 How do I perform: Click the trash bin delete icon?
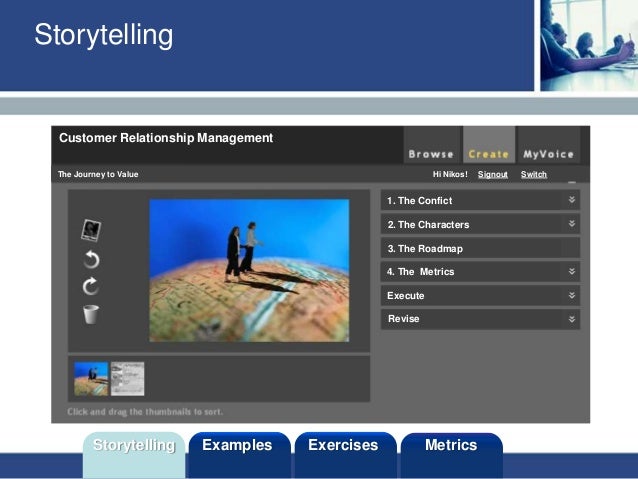pyautogui.click(x=90, y=314)
